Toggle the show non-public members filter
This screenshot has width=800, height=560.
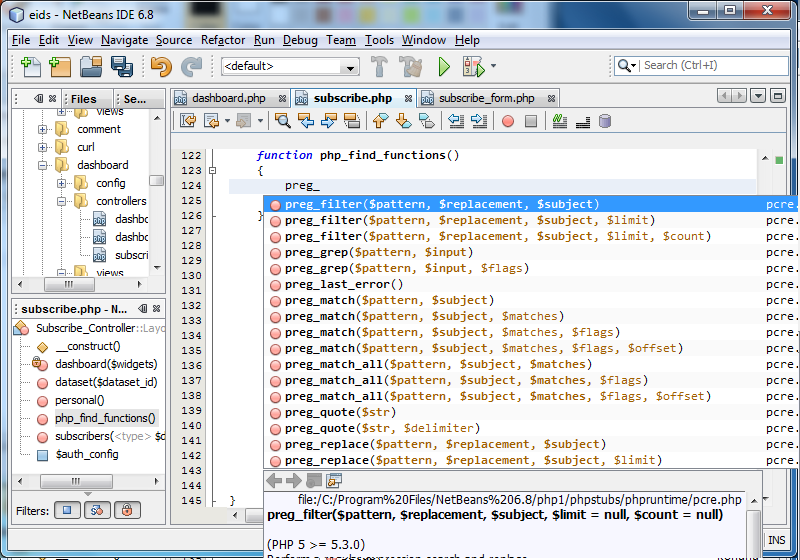tap(127, 510)
